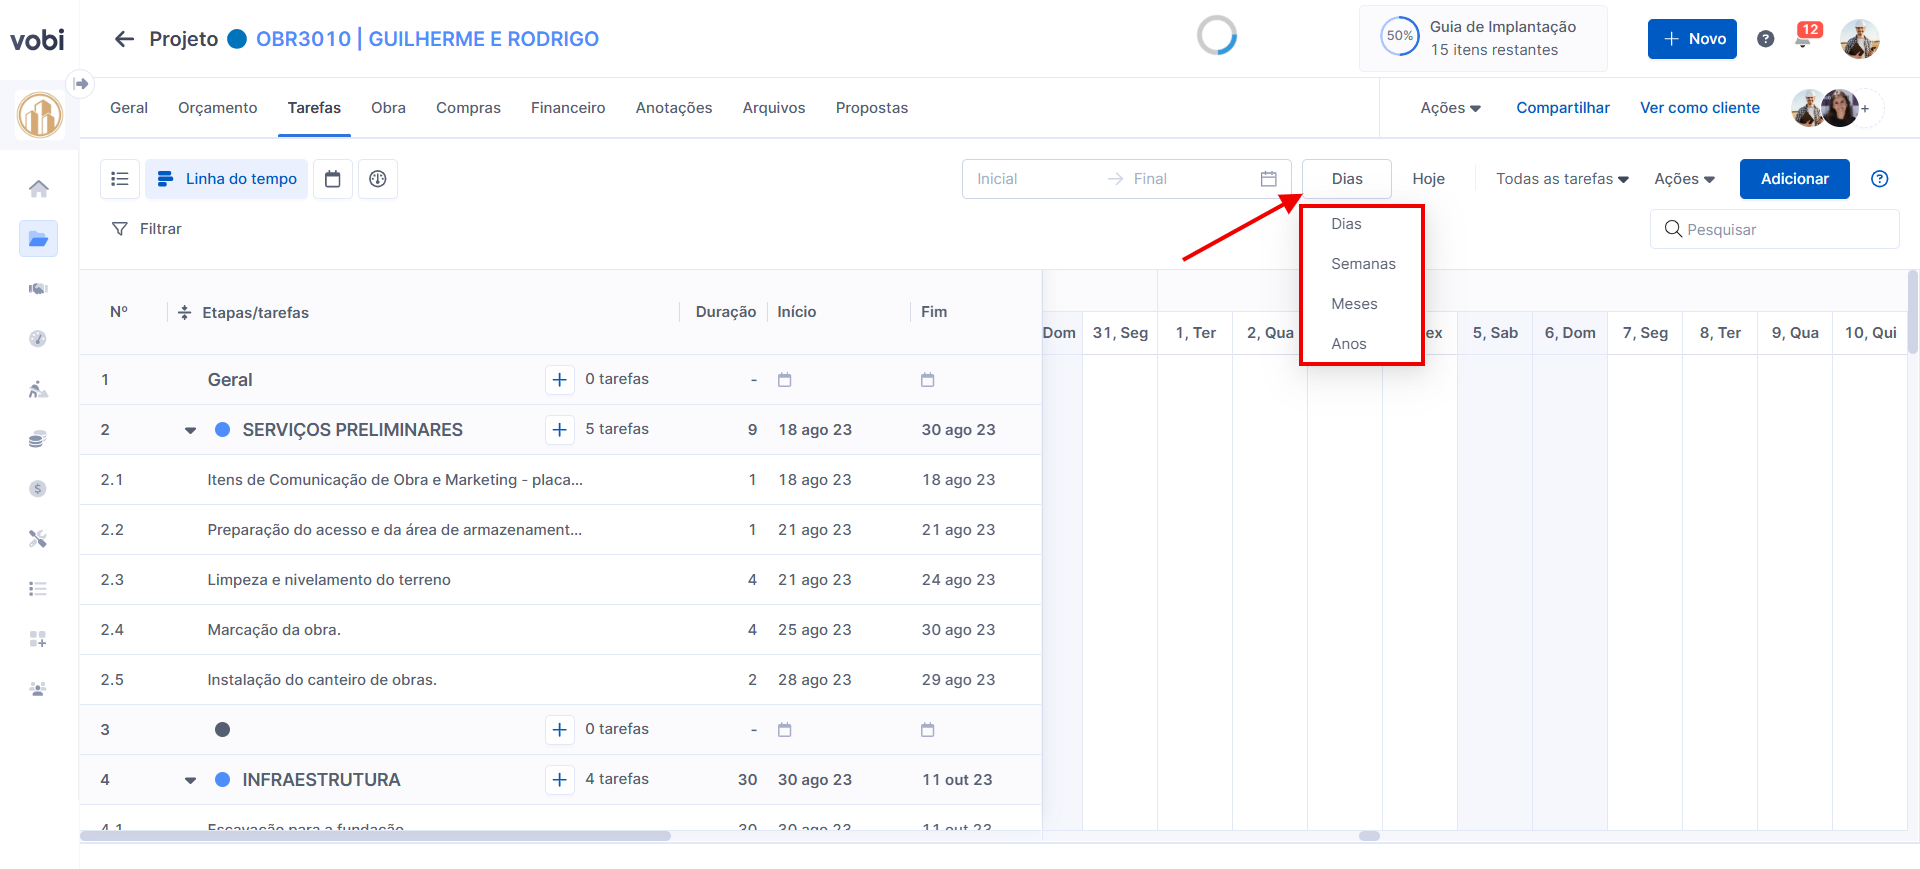The height and width of the screenshot is (869, 1920).
Task: Switch to list view icon
Action: 120,179
